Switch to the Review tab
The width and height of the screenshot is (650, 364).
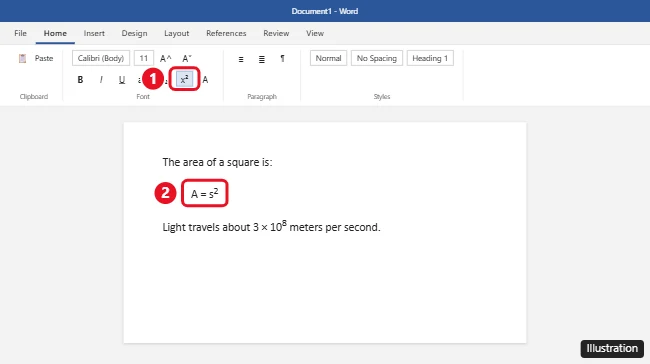coord(276,33)
